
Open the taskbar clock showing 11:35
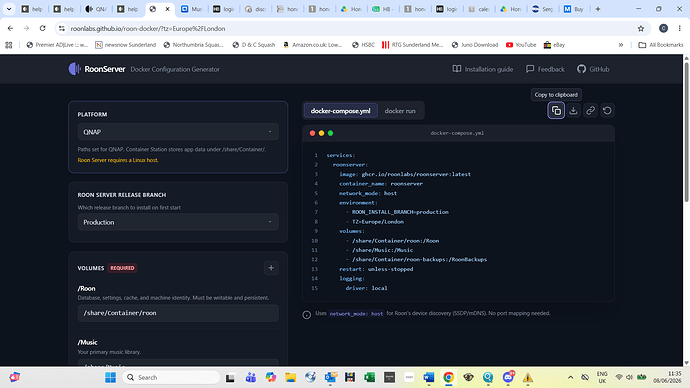pos(668,377)
